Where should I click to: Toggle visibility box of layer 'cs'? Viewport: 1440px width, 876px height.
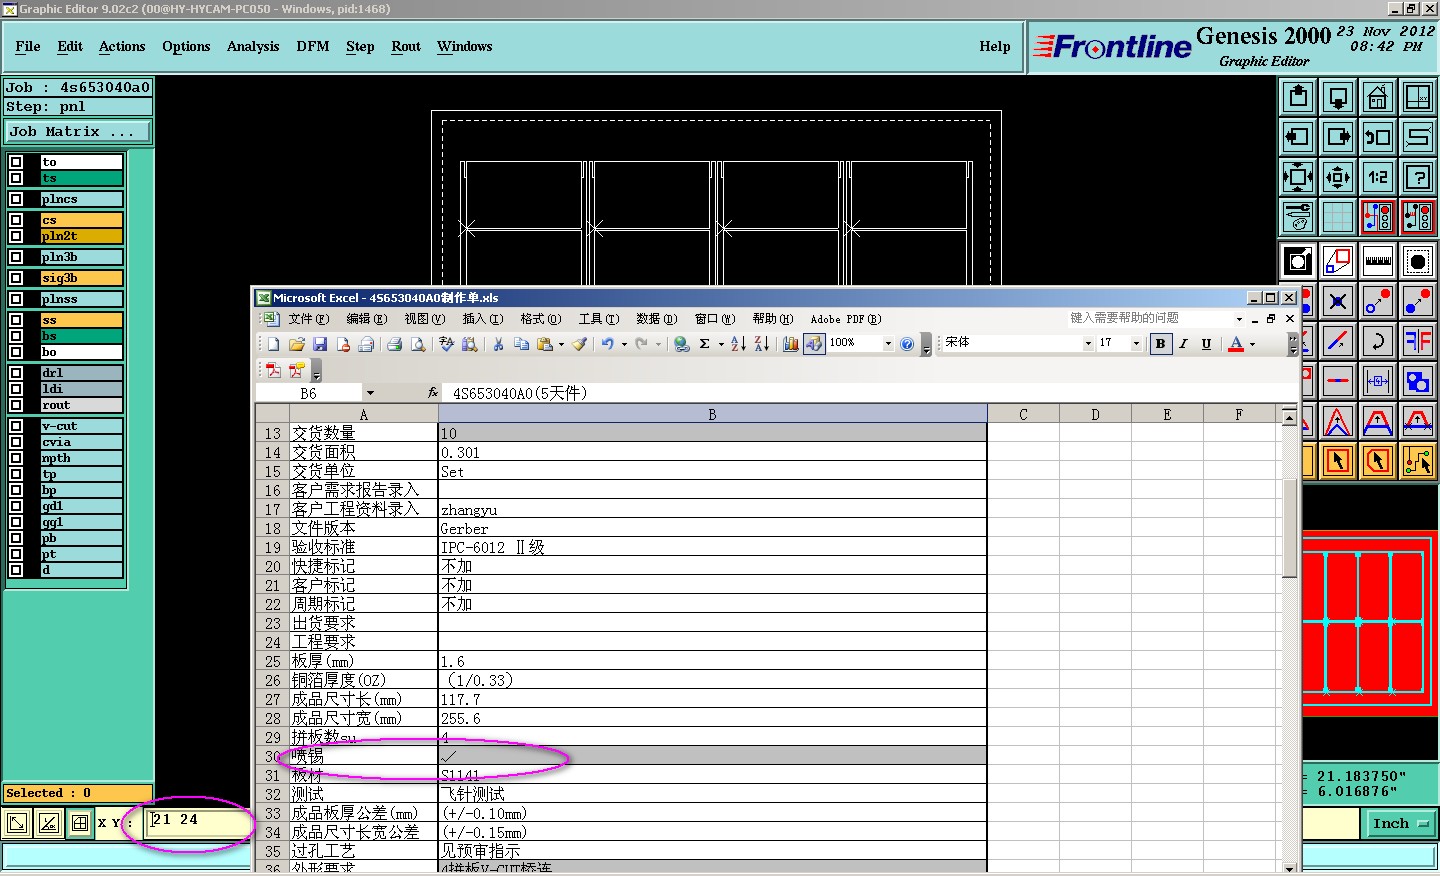[x=16, y=220]
